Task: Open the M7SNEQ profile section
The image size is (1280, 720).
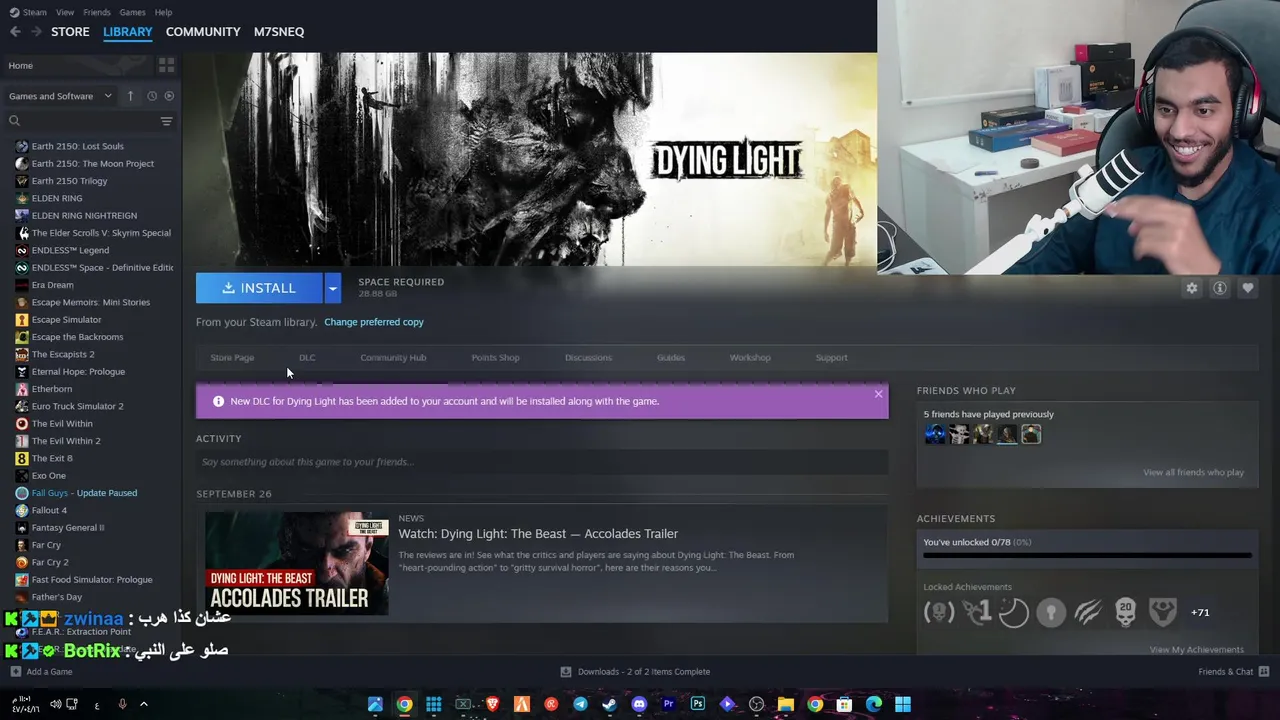Action: click(x=279, y=32)
